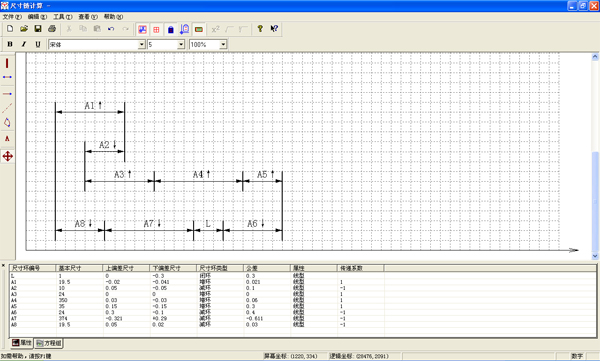600x361 pixels.
Task: Click the blue dimension-arrow calculation icon
Action: click(x=185, y=29)
